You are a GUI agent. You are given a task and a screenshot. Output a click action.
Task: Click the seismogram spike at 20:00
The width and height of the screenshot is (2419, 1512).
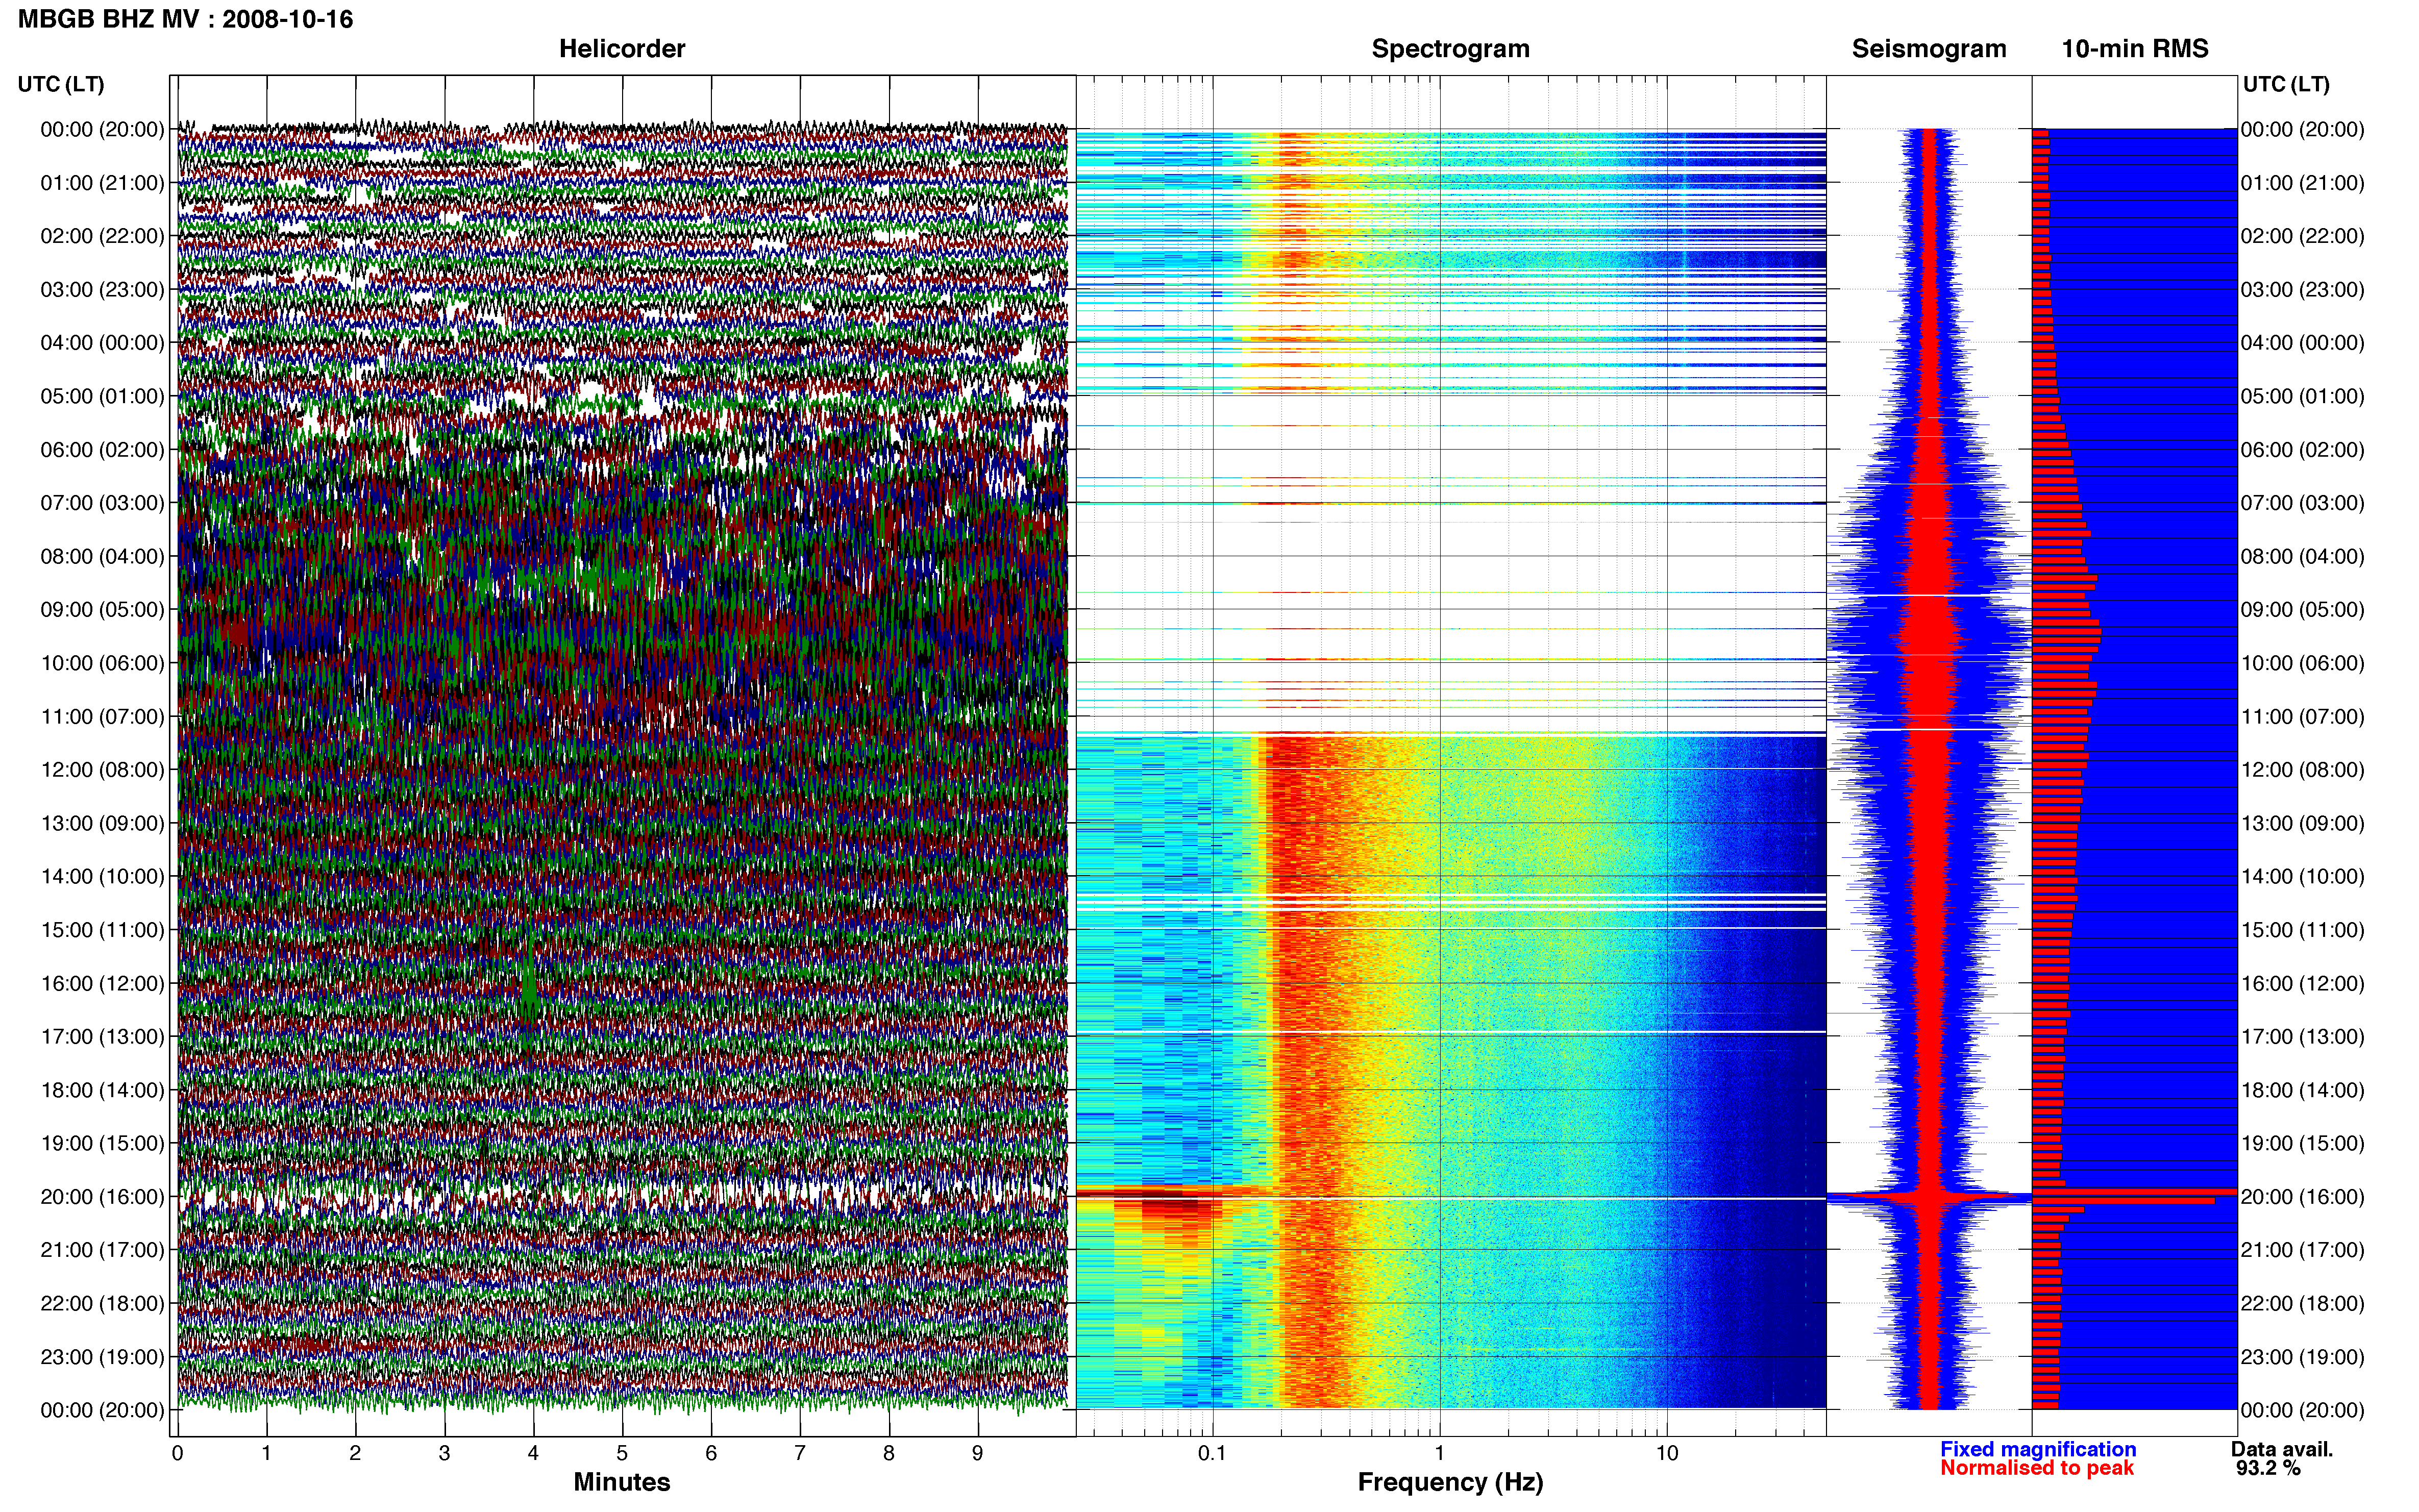point(1929,1196)
